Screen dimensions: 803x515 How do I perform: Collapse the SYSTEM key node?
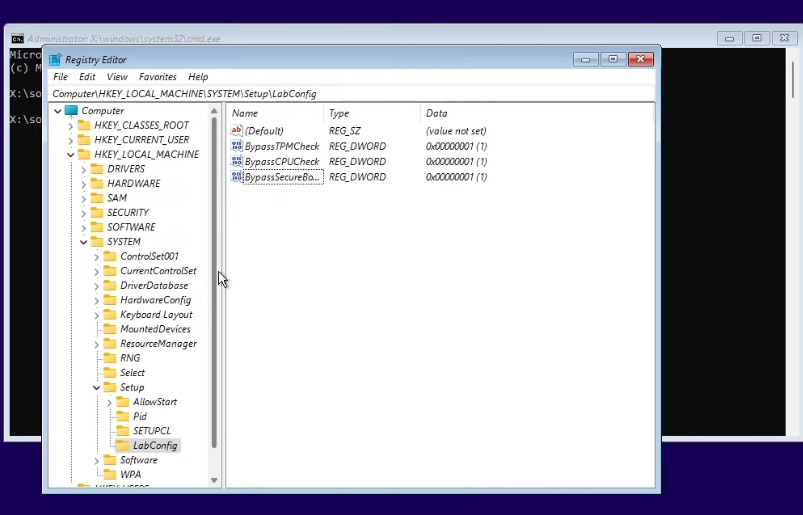click(83, 242)
